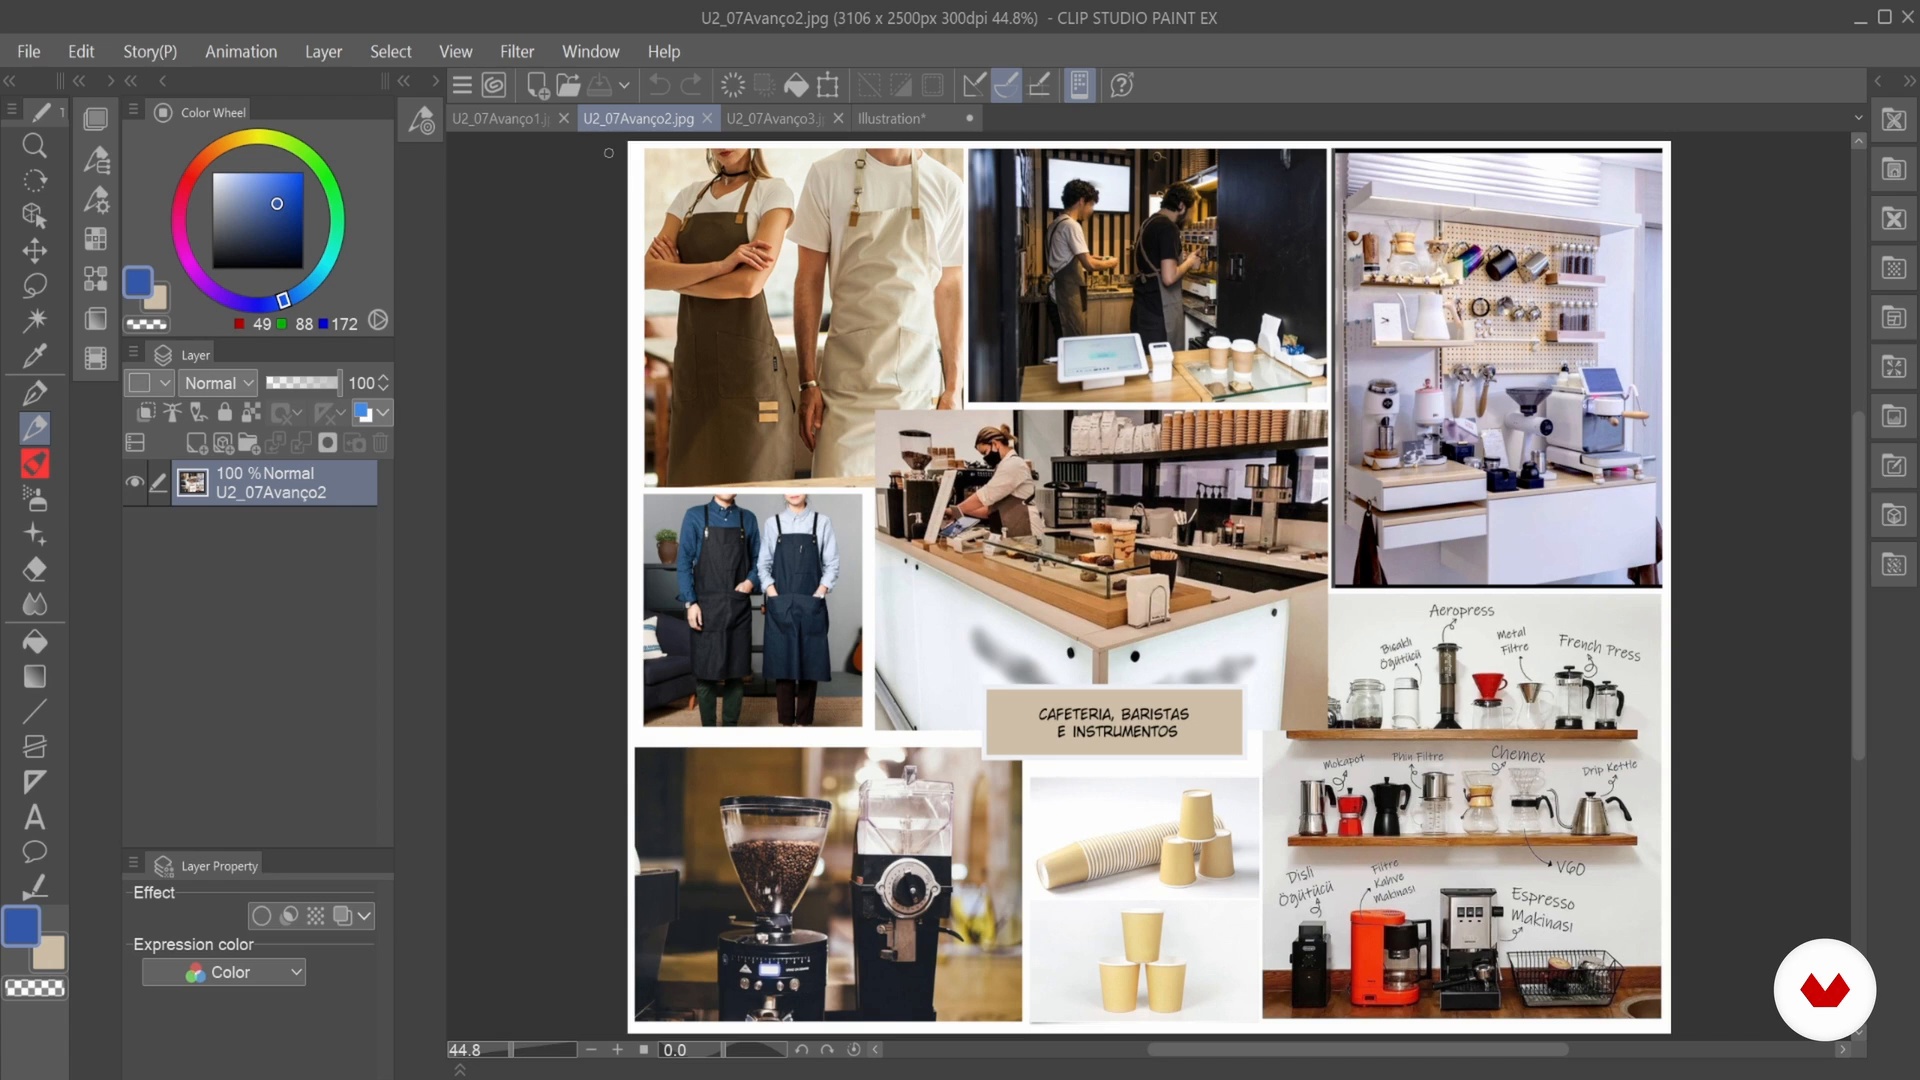Image resolution: width=1920 pixels, height=1080 pixels.
Task: Open CLIP STUDIO launcher icon in command bar
Action: 494,86
